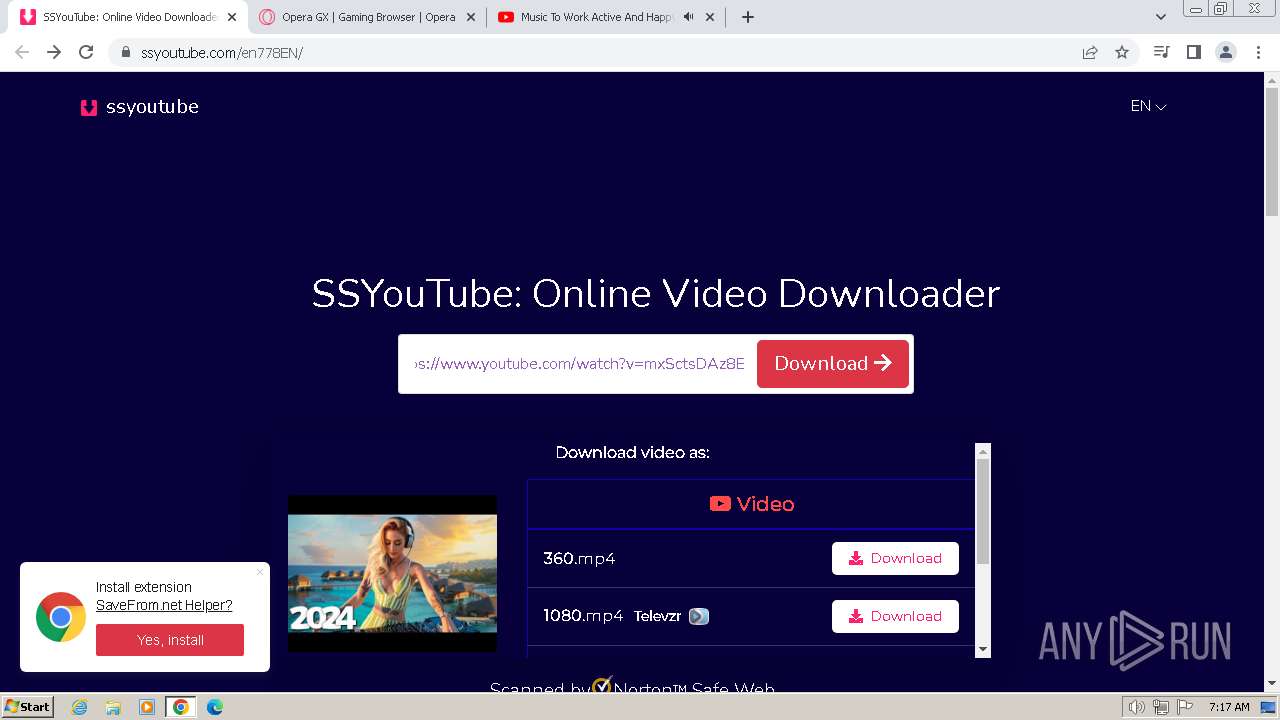This screenshot has width=1280, height=720.
Task: Click the volume tray icon
Action: (1137, 708)
